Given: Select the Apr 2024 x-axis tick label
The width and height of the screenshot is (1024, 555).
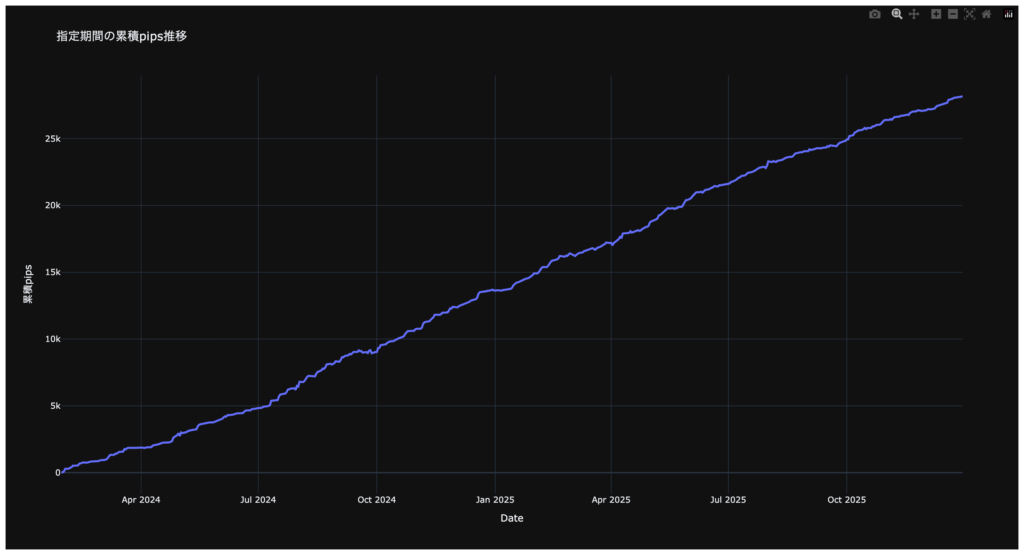Looking at the screenshot, I should (x=141, y=498).
